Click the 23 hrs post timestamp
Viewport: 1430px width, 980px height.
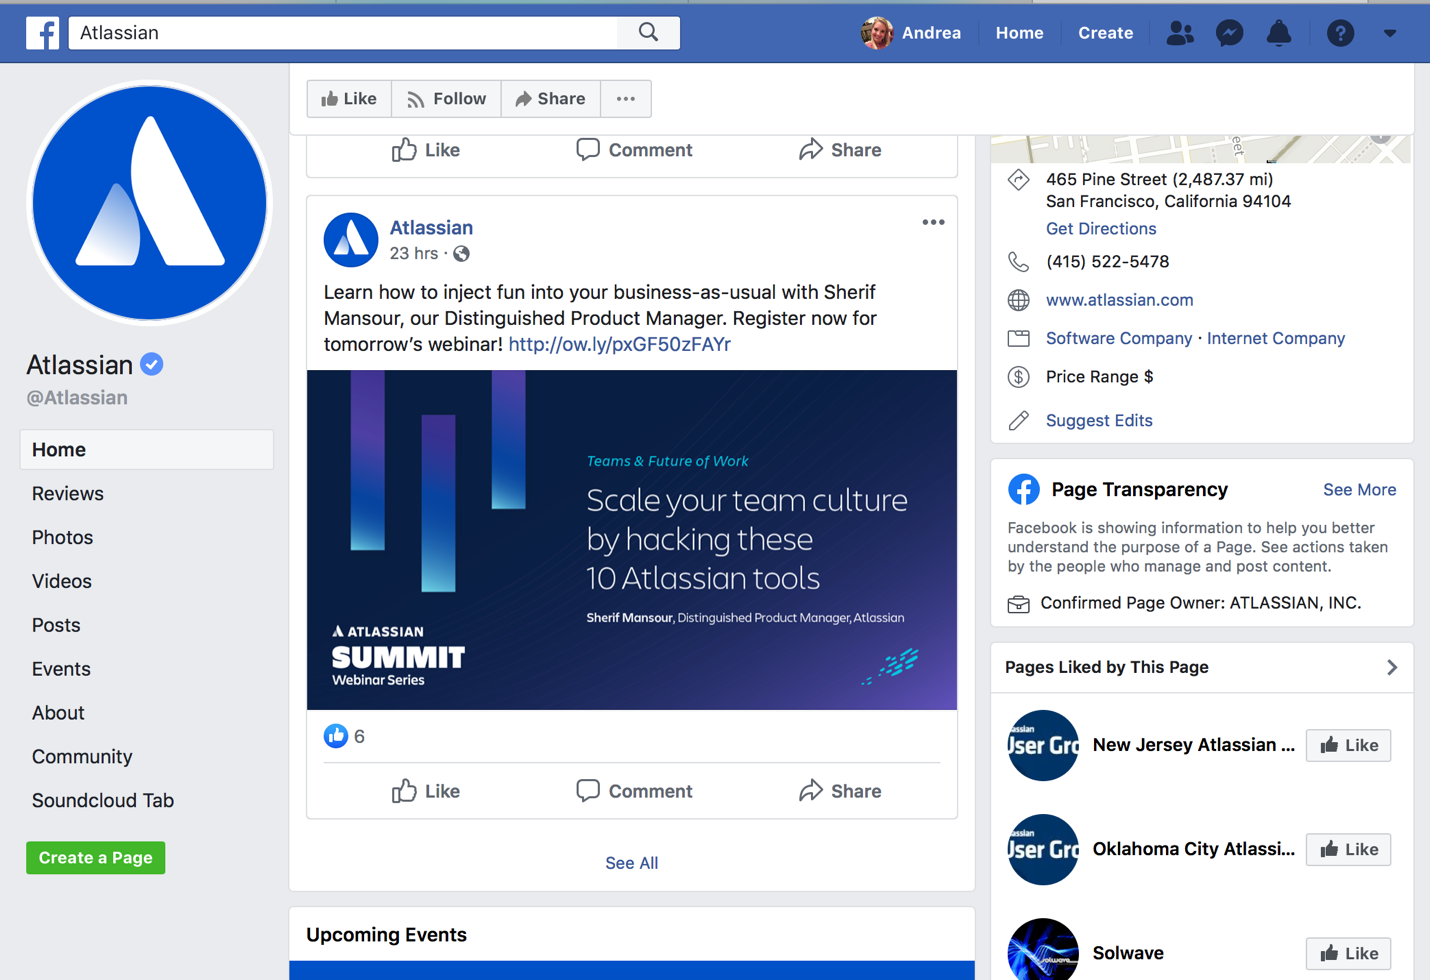[x=414, y=254]
